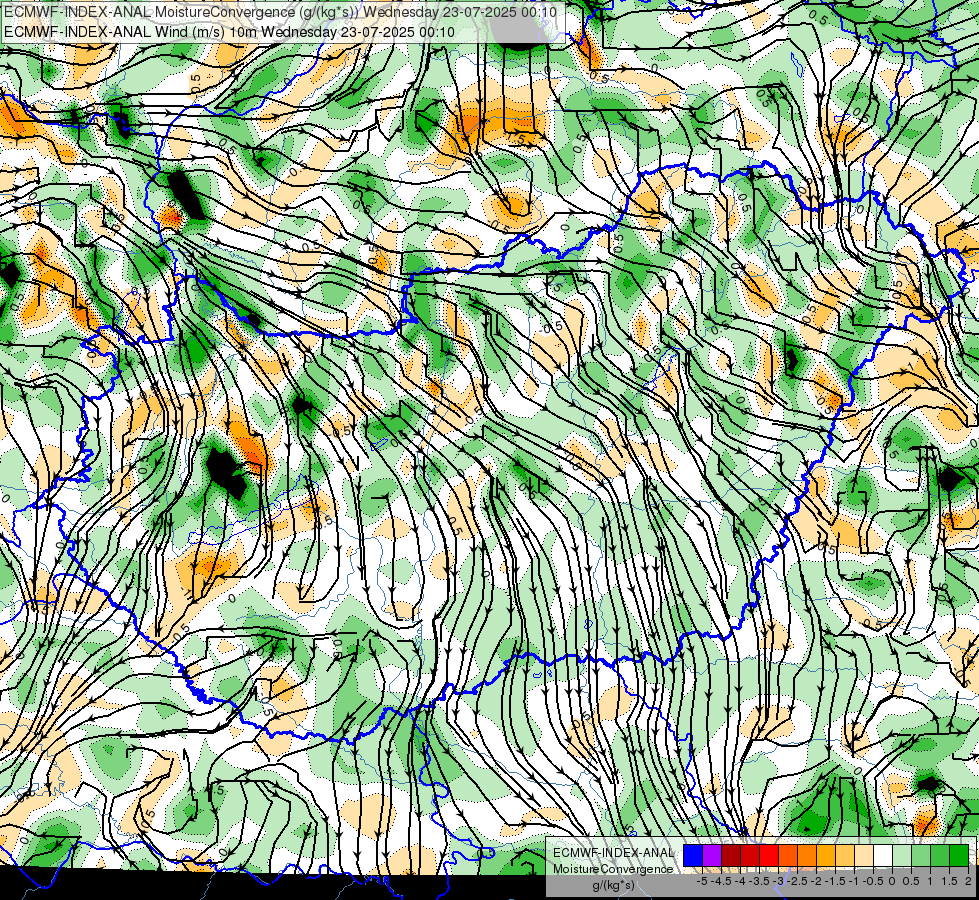Select the green swatch between 1 and 1.5
This screenshot has height=900, width=979.
[x=940, y=855]
